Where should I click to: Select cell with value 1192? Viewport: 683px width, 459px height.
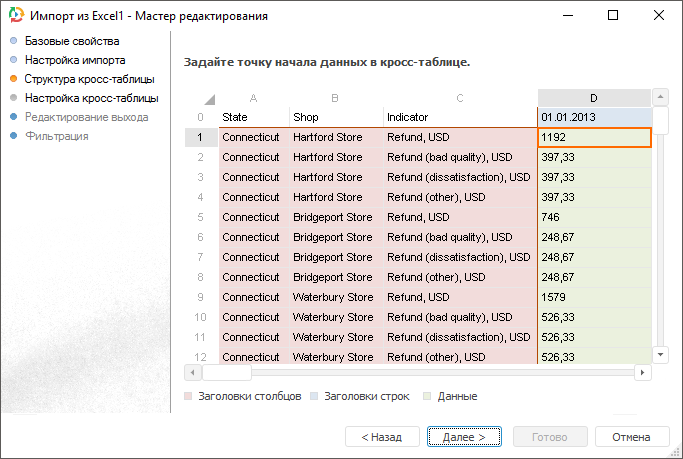[x=594, y=138]
